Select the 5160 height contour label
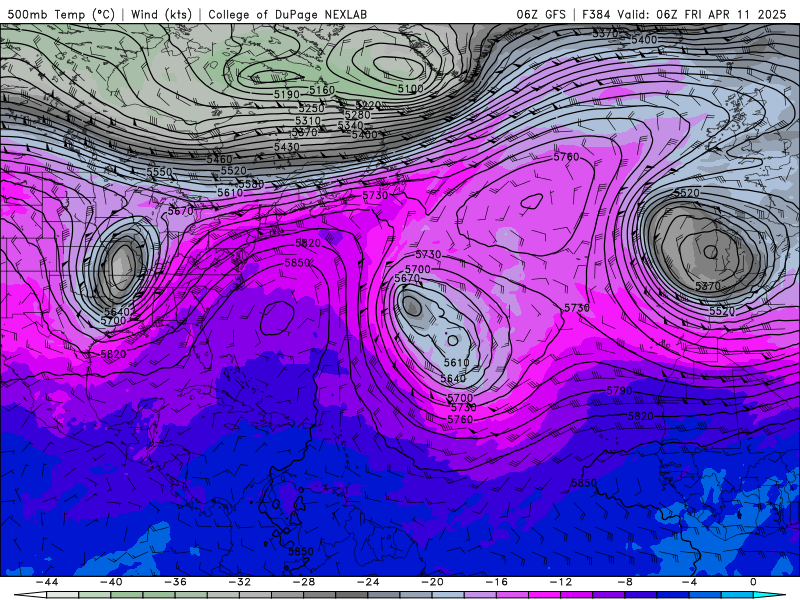The width and height of the screenshot is (800, 600). pyautogui.click(x=321, y=90)
